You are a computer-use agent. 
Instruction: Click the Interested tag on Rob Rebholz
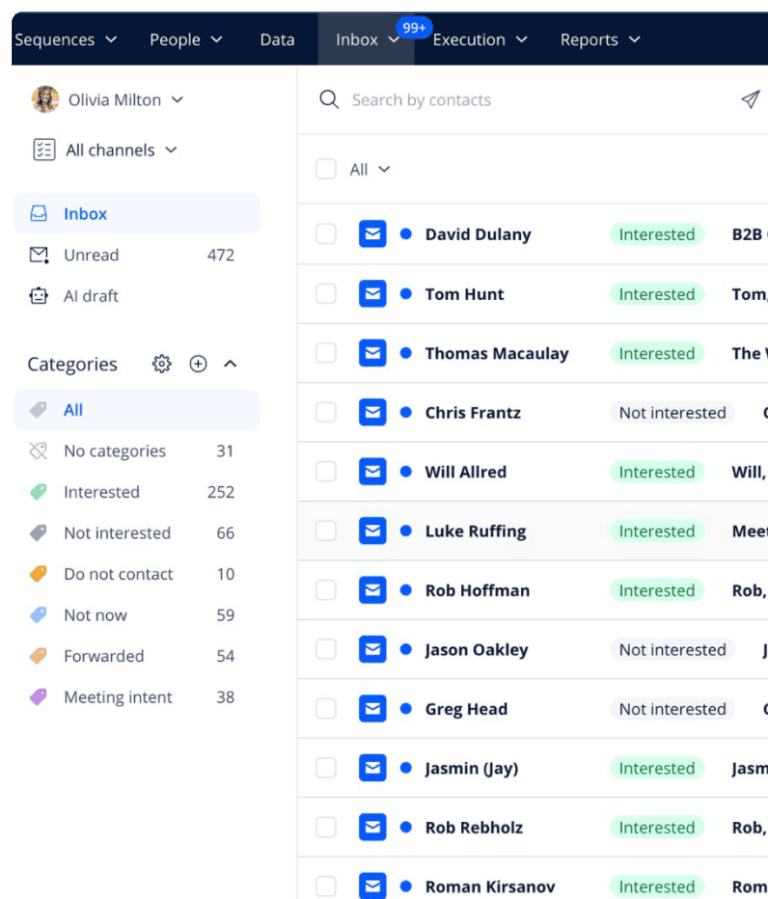657,828
